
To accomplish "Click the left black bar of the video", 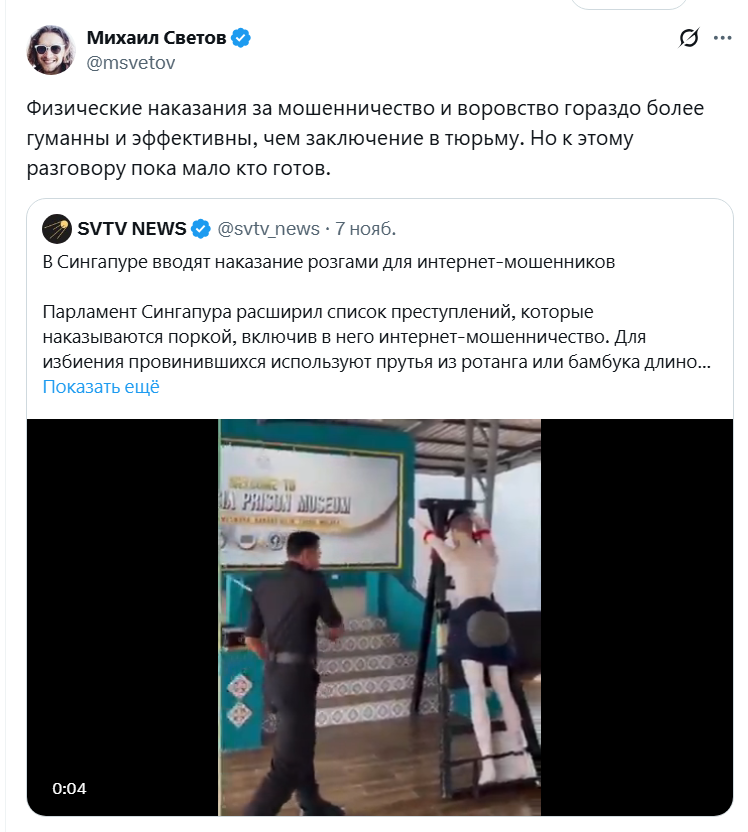I will (x=123, y=617).
